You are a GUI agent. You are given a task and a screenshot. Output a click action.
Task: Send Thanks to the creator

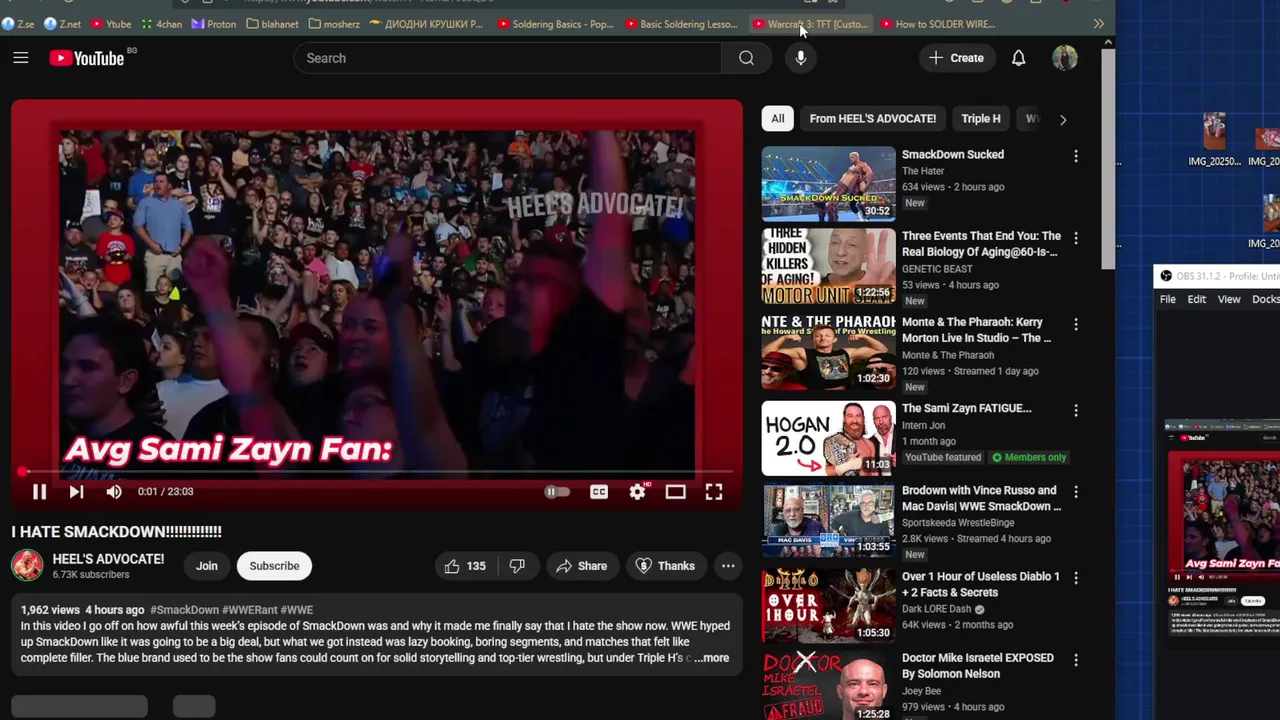coord(665,566)
